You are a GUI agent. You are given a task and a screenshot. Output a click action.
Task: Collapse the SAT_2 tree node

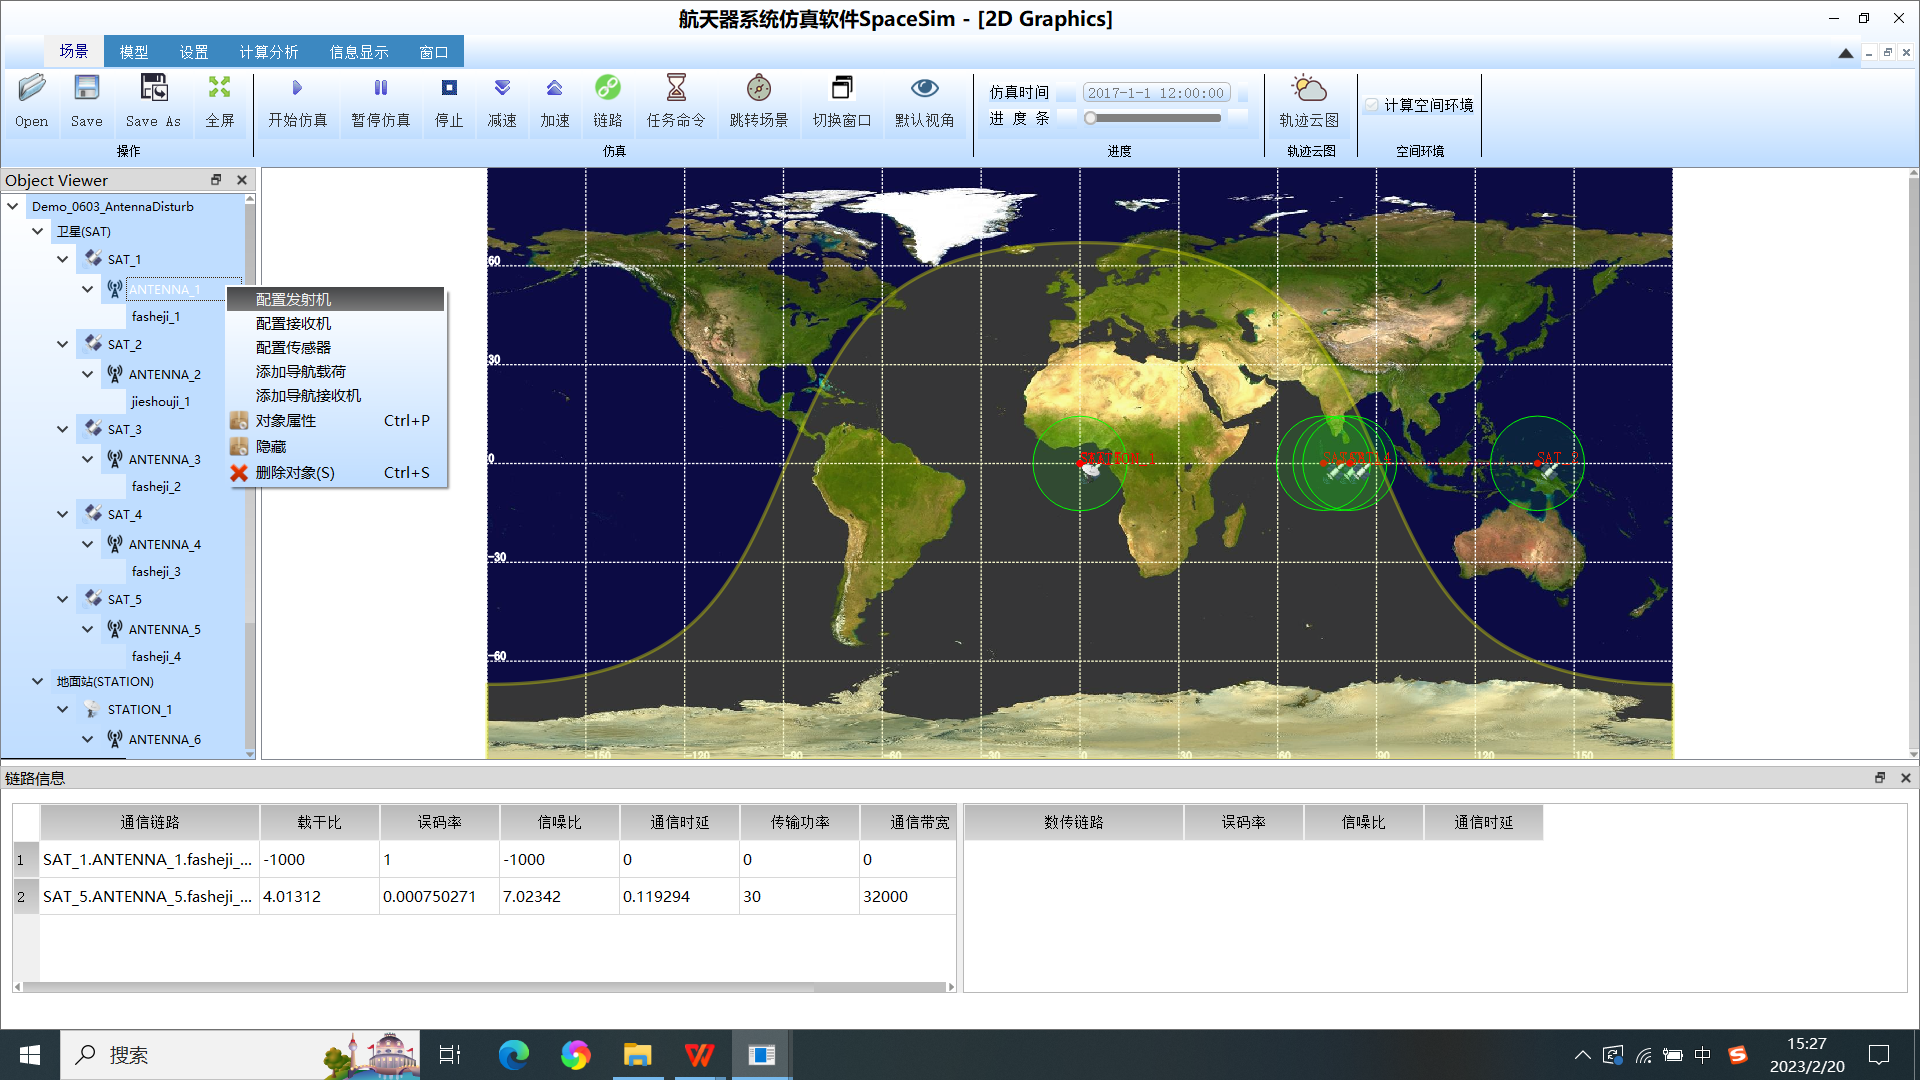pyautogui.click(x=62, y=344)
